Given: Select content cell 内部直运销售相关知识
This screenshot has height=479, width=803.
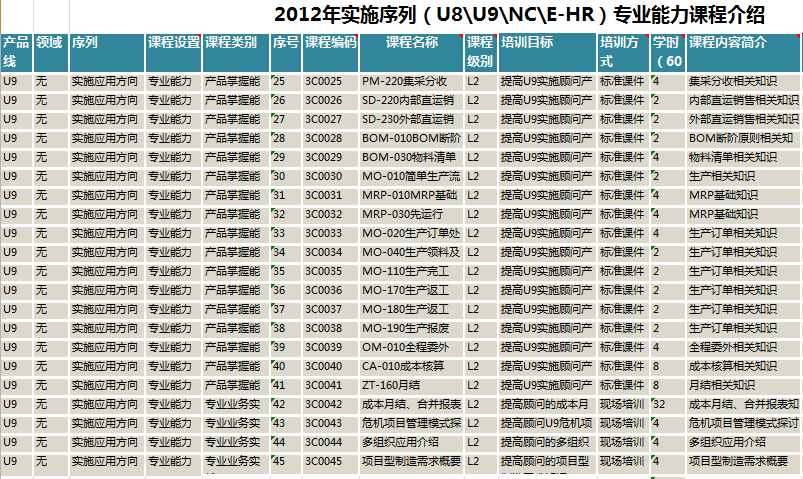Looking at the screenshot, I should pos(744,100).
